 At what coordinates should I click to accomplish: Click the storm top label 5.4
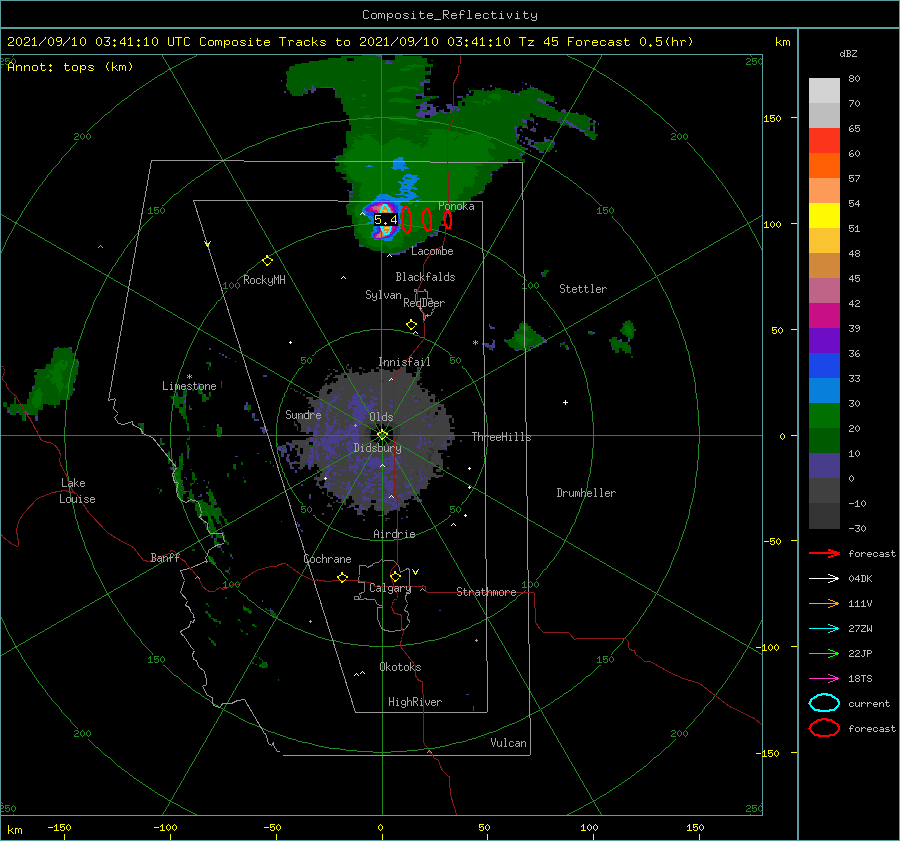[x=386, y=219]
